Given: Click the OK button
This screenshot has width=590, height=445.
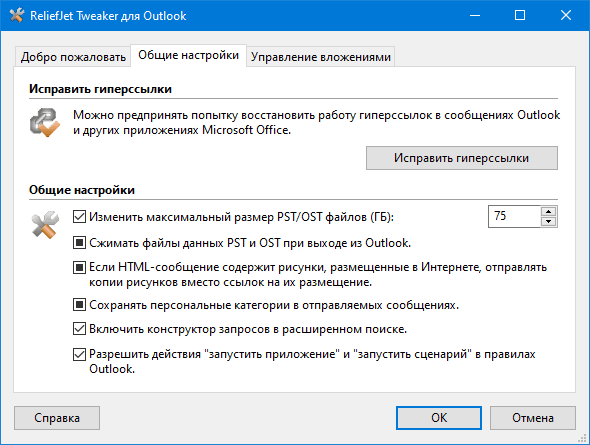Looking at the screenshot, I should tap(439, 418).
